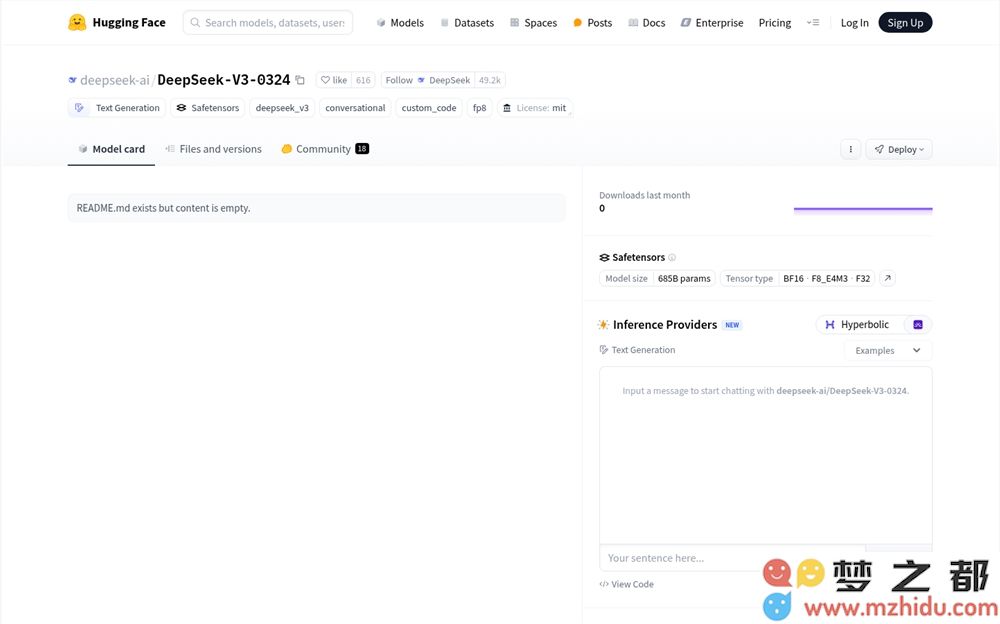Open the Pricing page

pos(775,22)
